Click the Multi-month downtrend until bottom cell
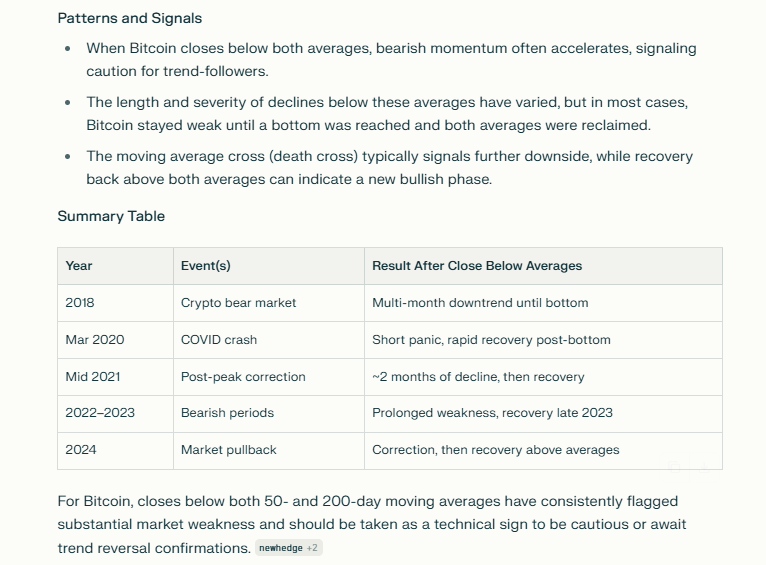 [x=480, y=303]
